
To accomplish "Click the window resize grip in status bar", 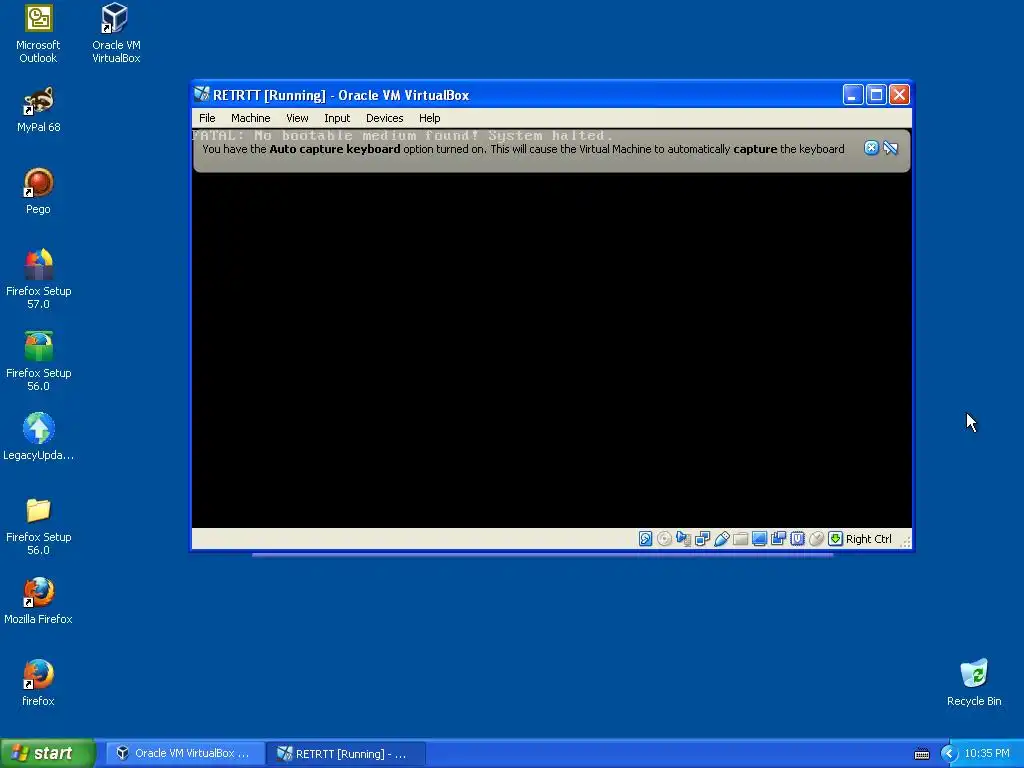I will coord(905,541).
